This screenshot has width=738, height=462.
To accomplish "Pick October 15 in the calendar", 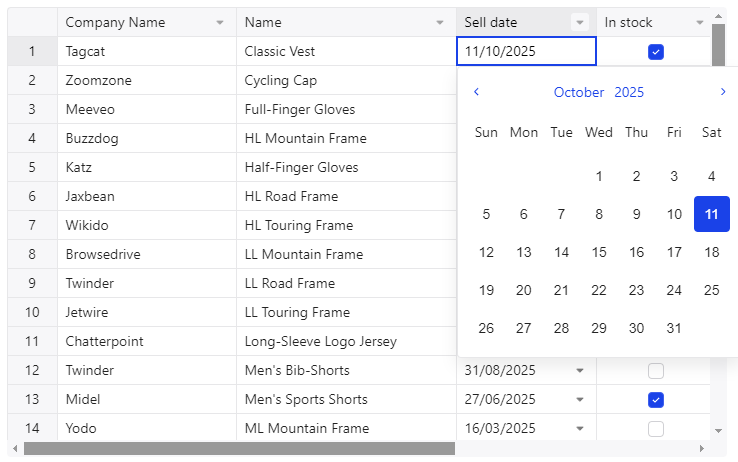I will [599, 252].
